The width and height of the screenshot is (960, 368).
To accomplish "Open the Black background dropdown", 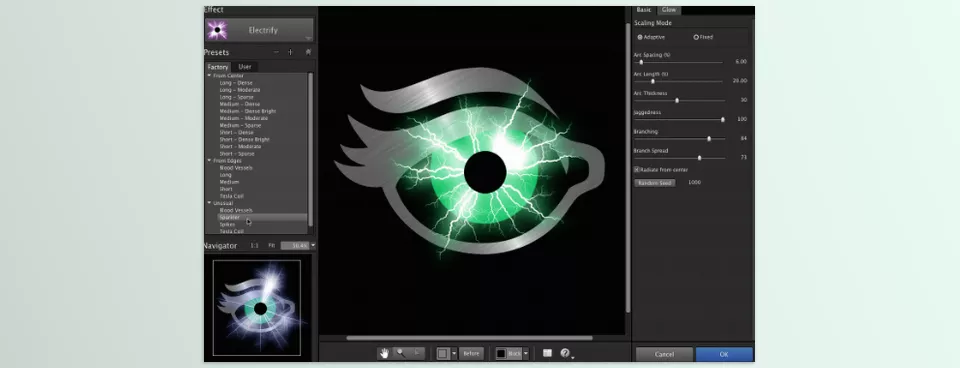I will click(x=525, y=353).
